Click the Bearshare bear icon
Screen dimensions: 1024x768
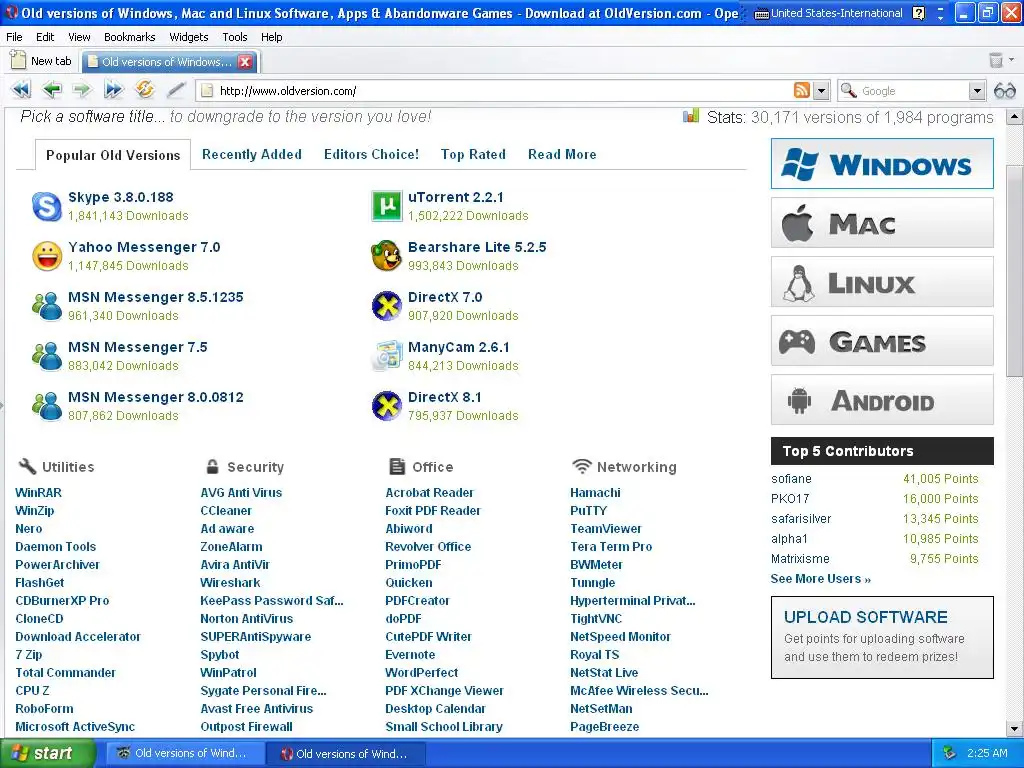[387, 256]
